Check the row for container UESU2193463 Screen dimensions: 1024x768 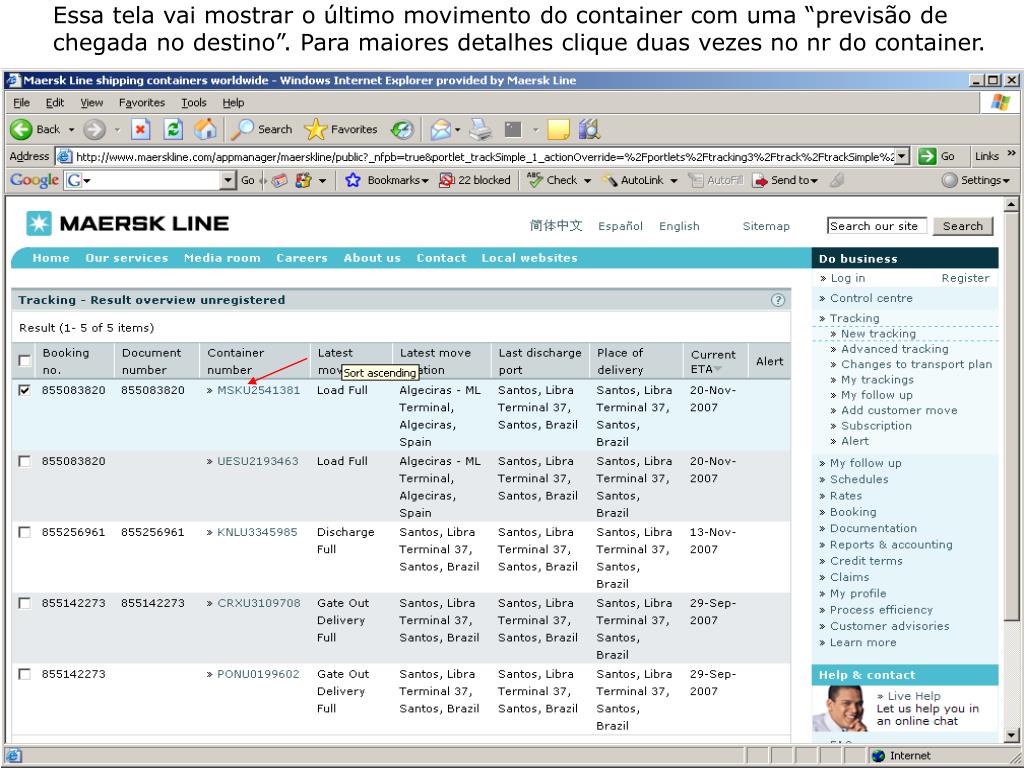(x=25, y=461)
